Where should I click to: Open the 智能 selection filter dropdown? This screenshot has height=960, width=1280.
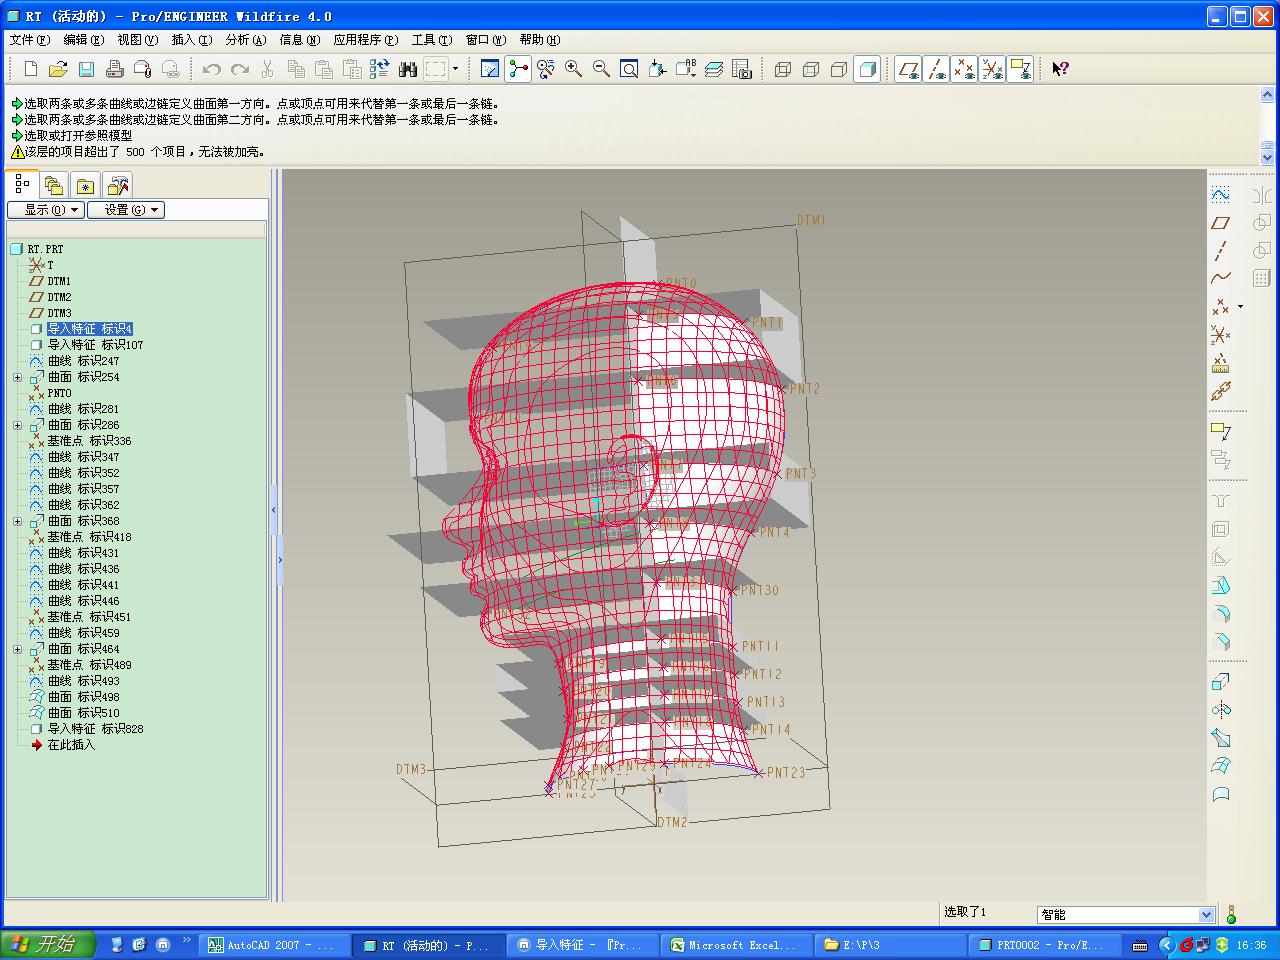[1206, 914]
